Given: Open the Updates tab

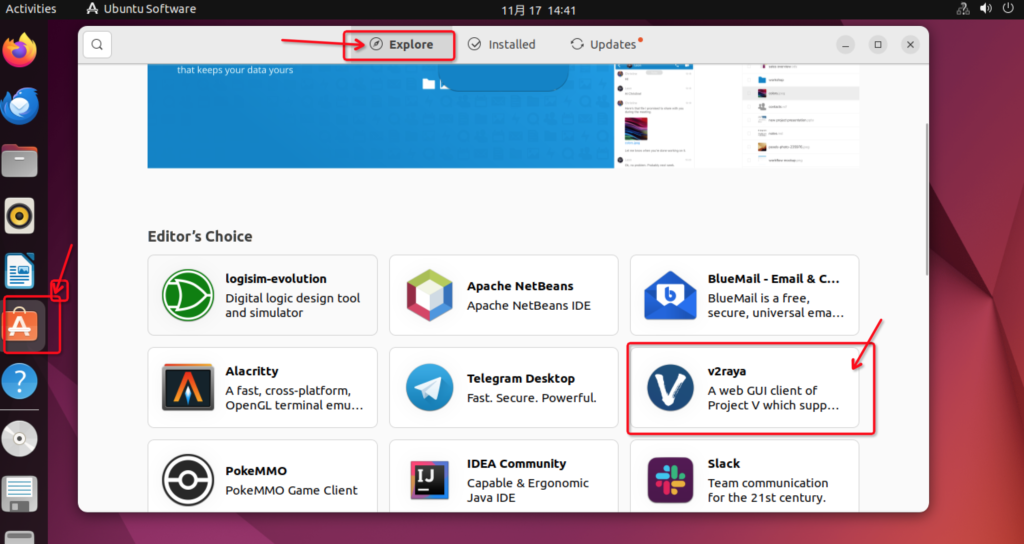Looking at the screenshot, I should tap(606, 44).
